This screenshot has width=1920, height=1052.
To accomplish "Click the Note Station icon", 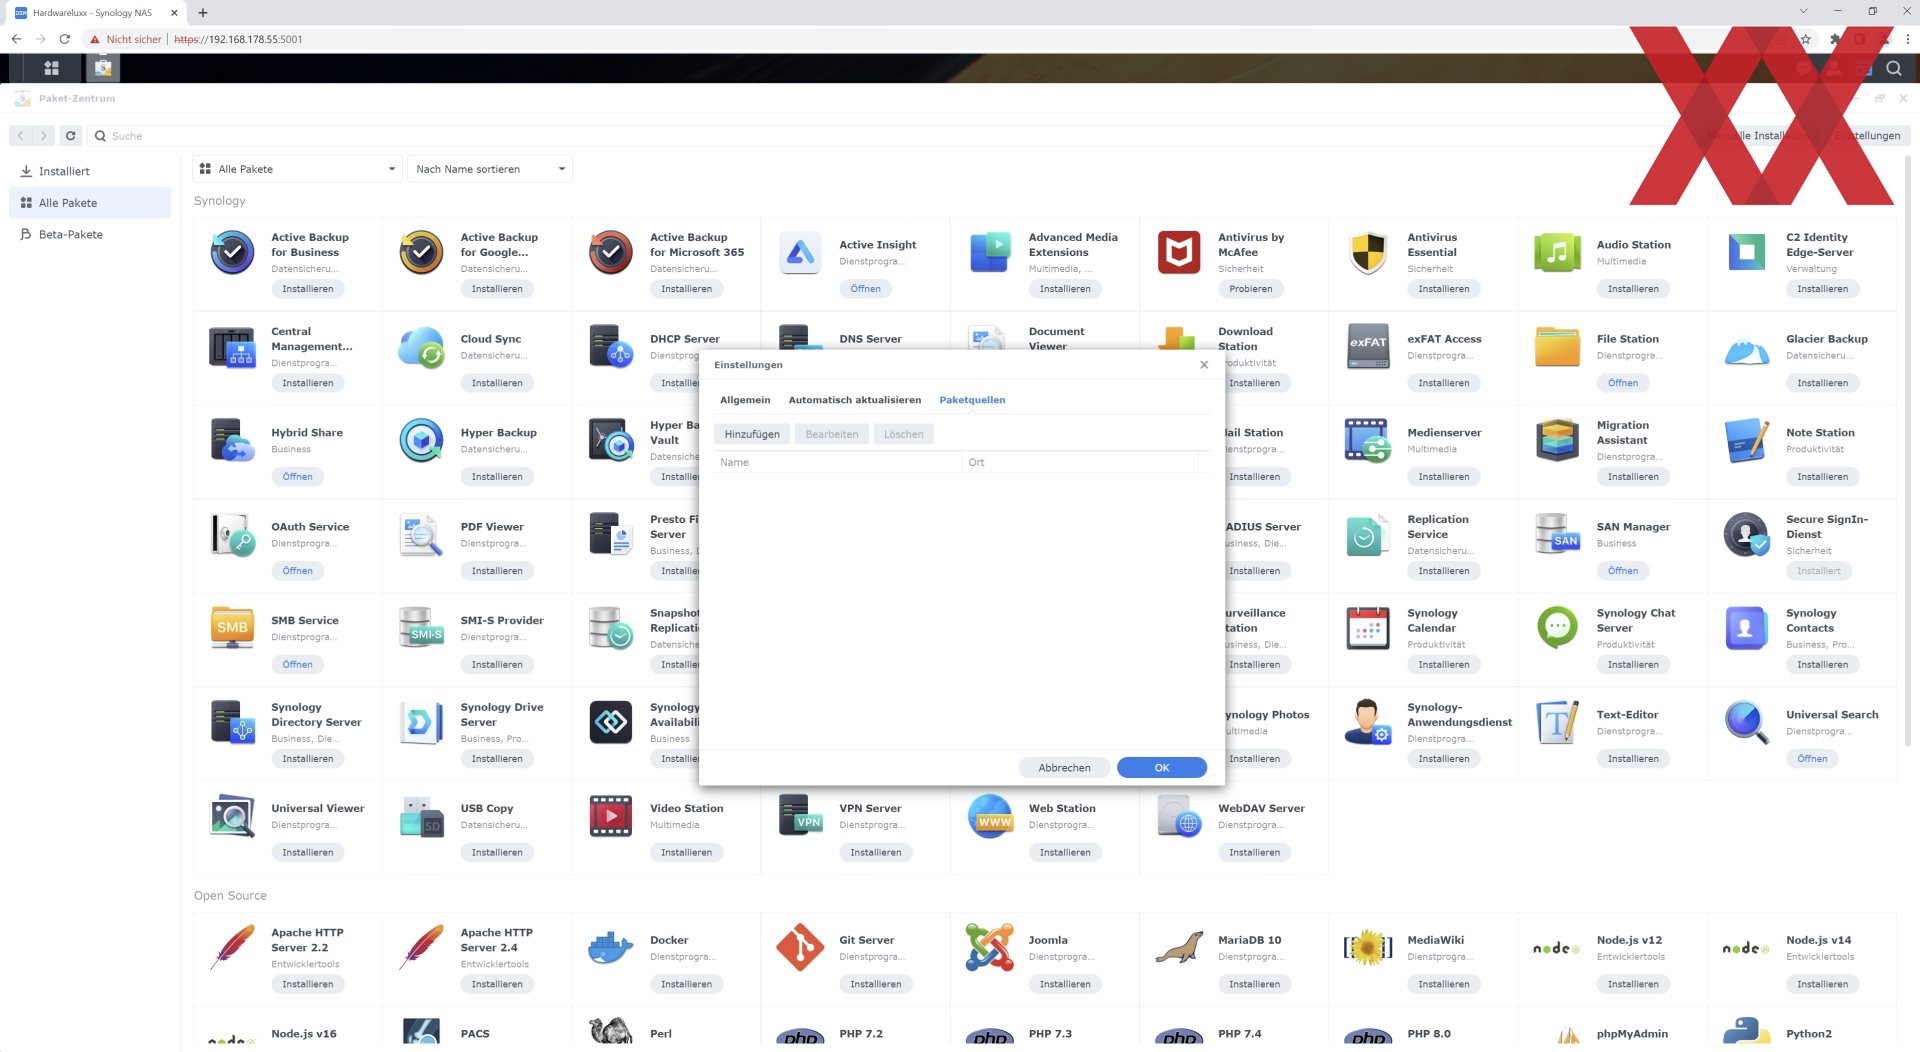I will click(x=1747, y=441).
